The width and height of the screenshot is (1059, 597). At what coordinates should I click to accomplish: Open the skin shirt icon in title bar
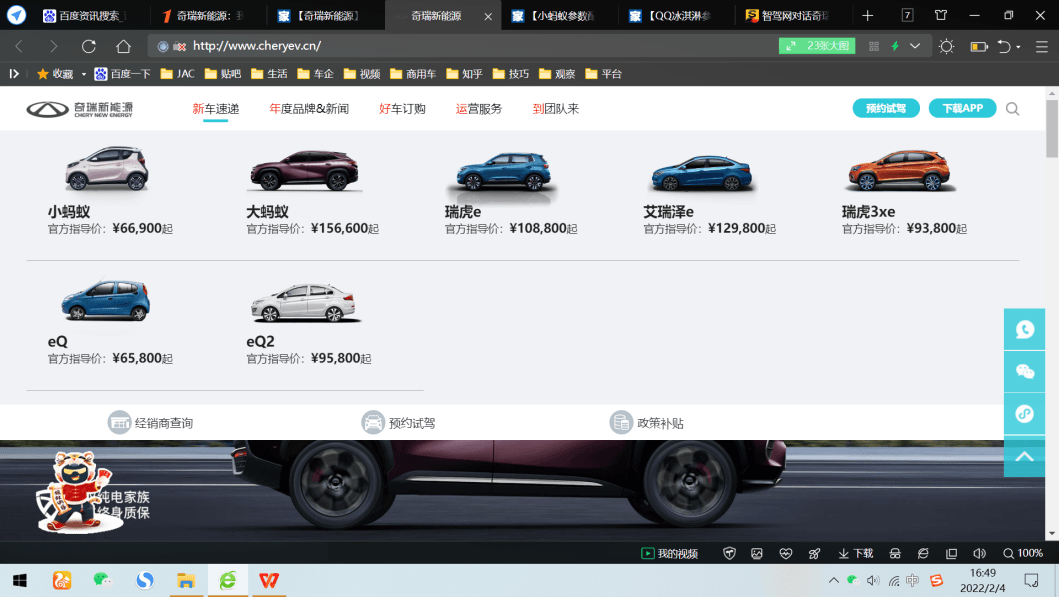[x=941, y=15]
